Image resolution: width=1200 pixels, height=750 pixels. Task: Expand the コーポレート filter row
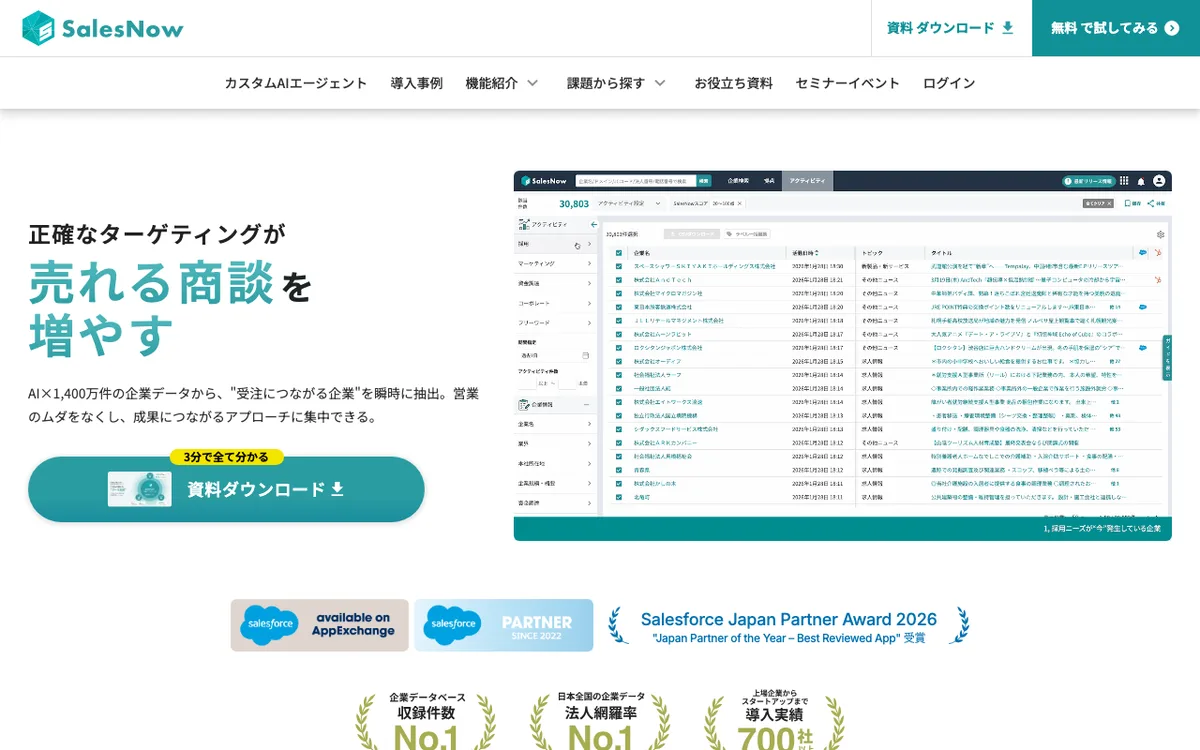(556, 303)
